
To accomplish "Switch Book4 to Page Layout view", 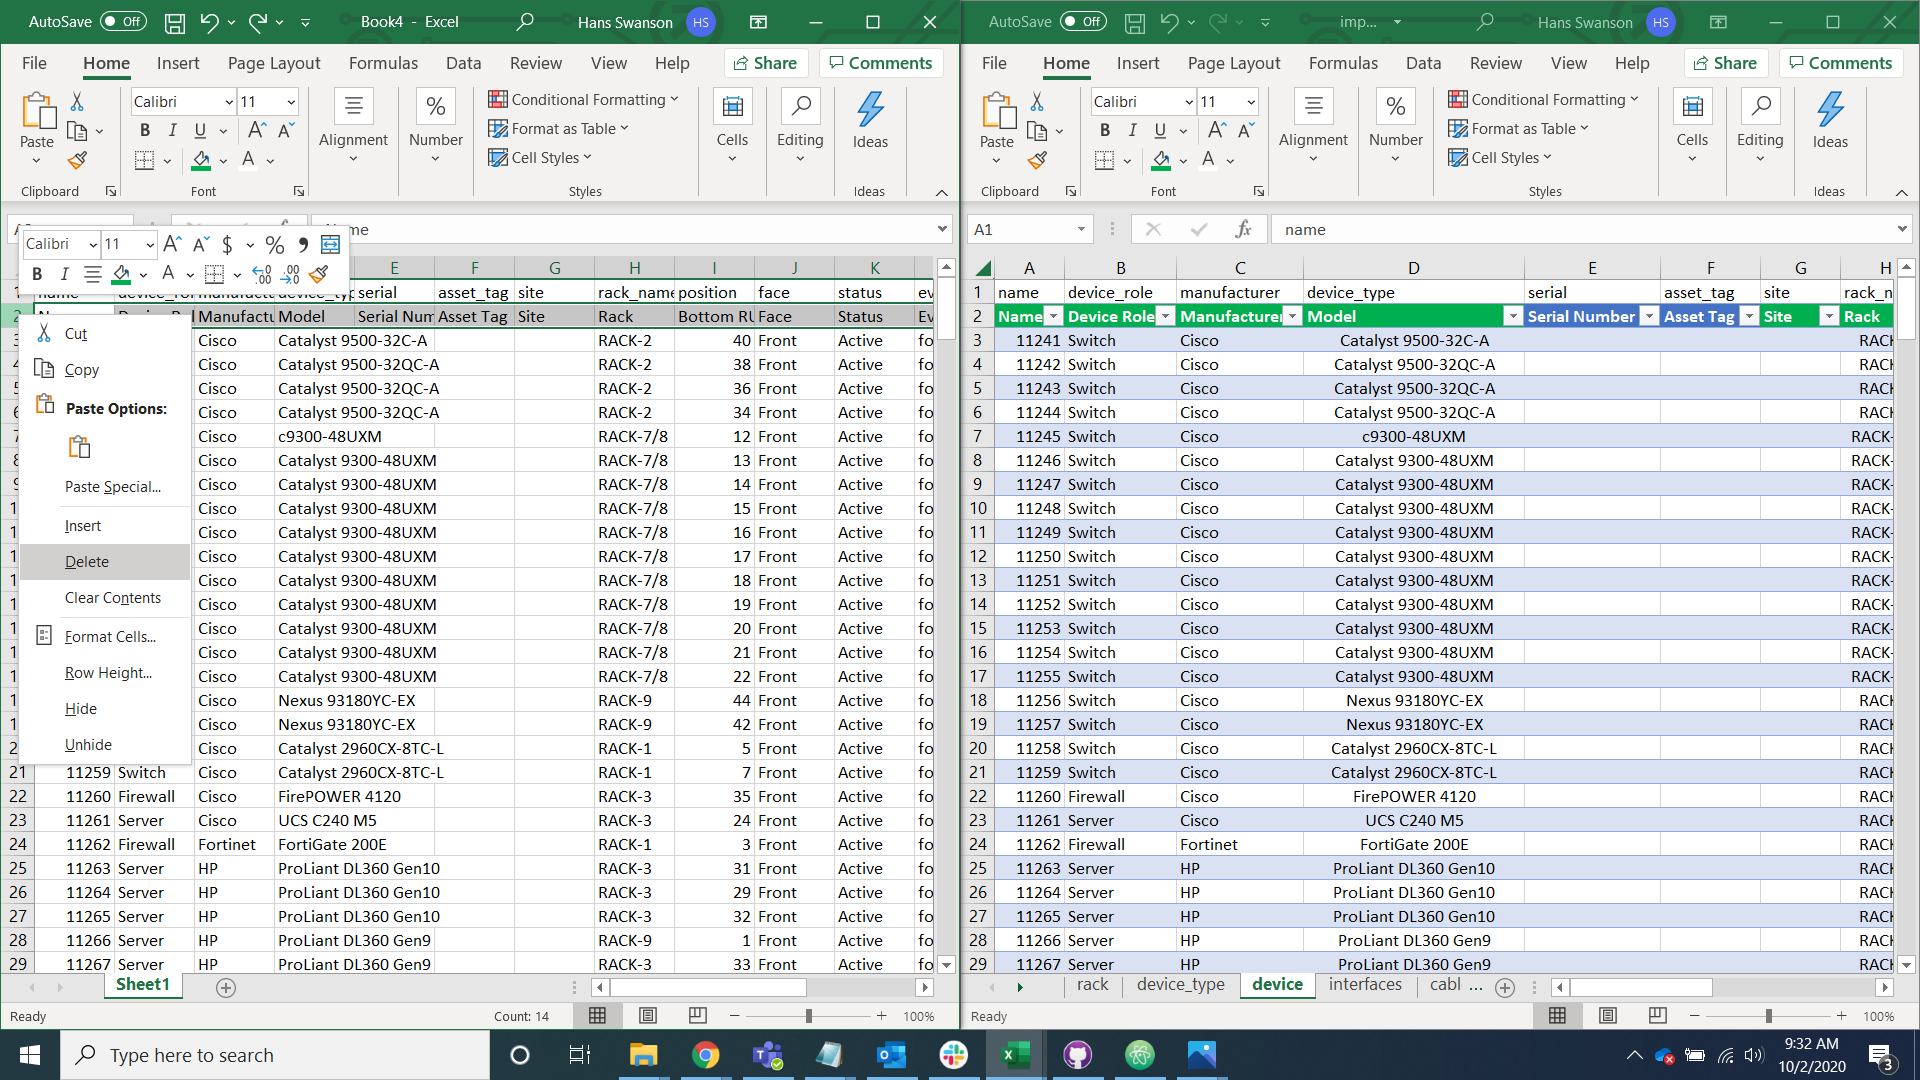I will tap(648, 1016).
